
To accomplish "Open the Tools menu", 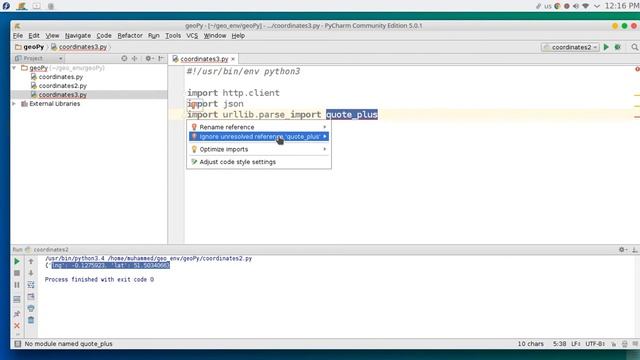I will pyautogui.click(x=173, y=36).
